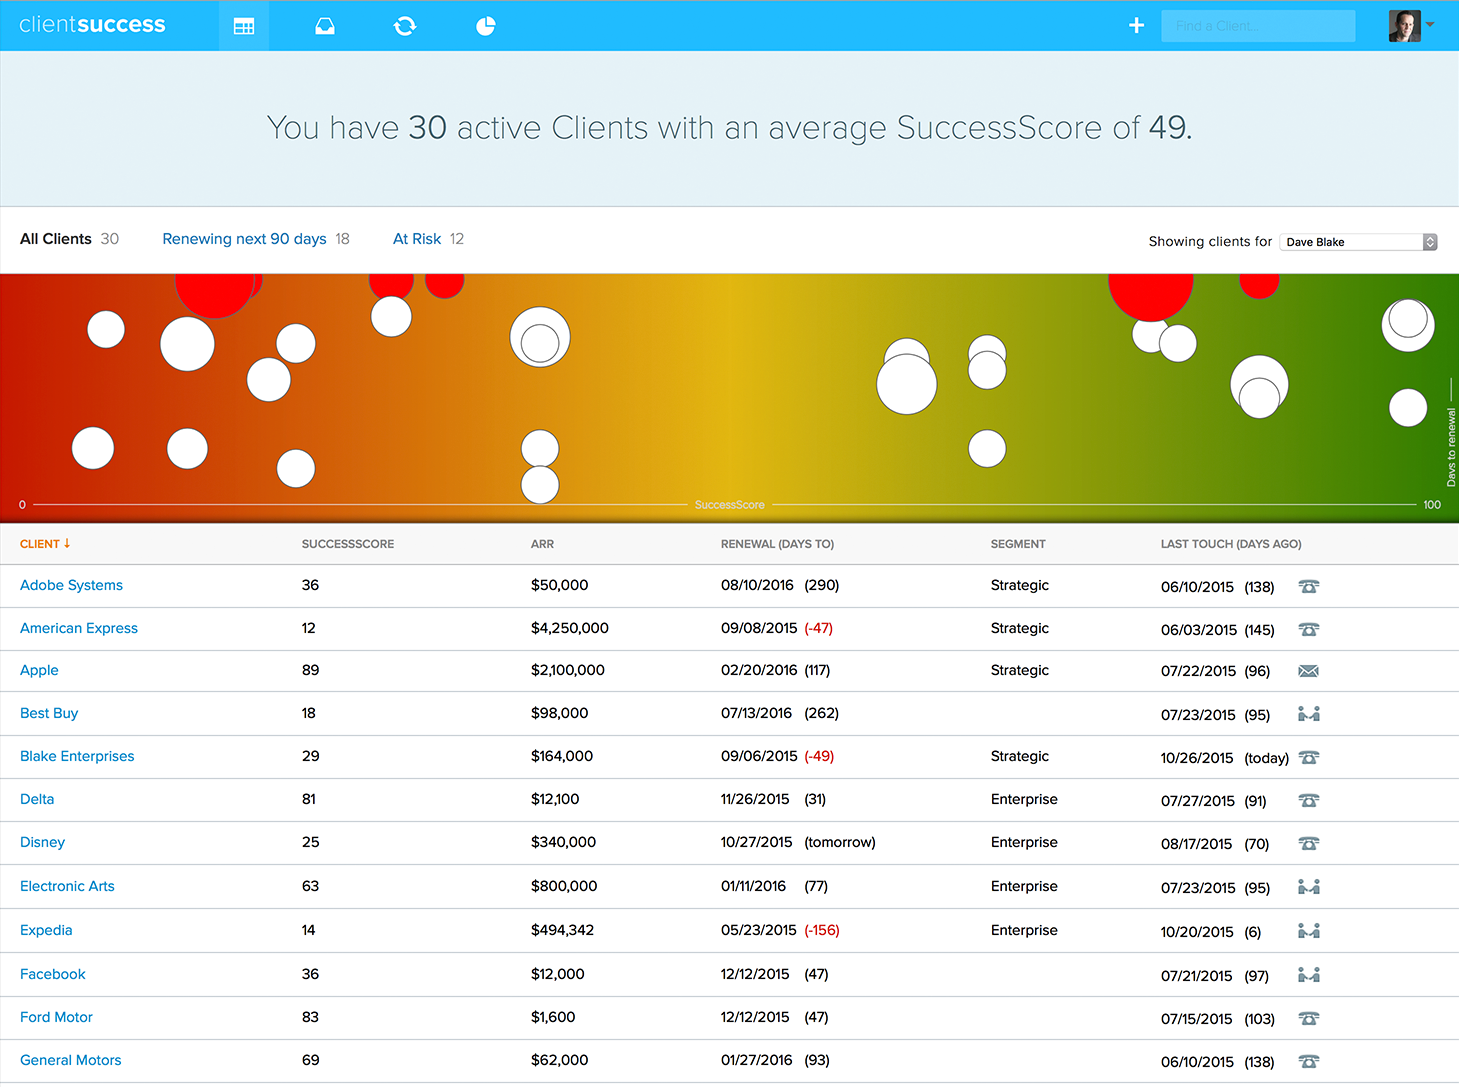Open the pie chart reports icon
This screenshot has height=1087, width=1459.
pyautogui.click(x=486, y=26)
